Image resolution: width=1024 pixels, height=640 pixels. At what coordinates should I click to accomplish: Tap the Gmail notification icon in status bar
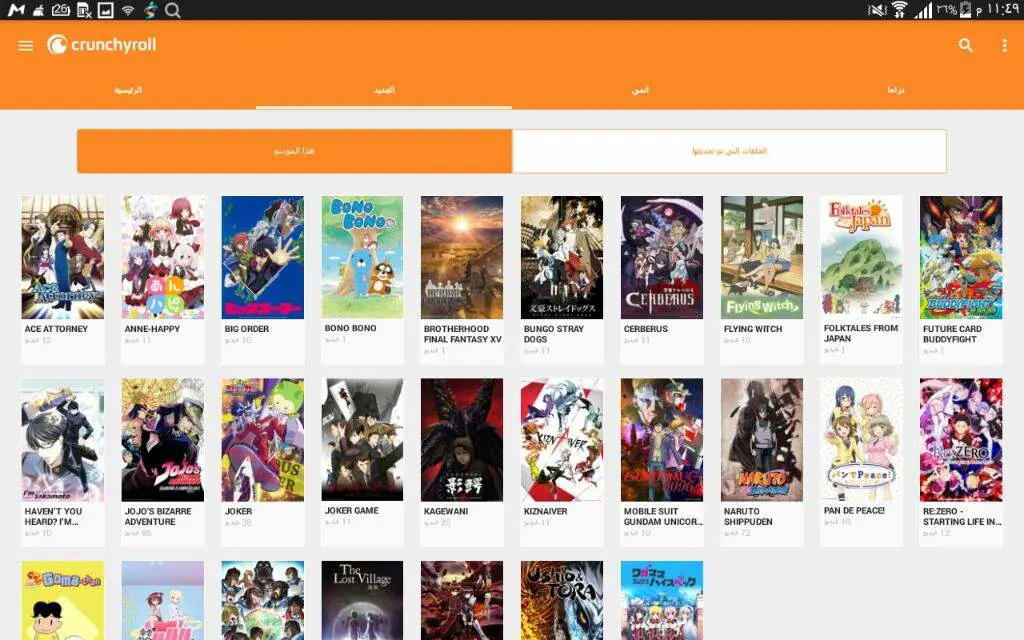(x=16, y=10)
